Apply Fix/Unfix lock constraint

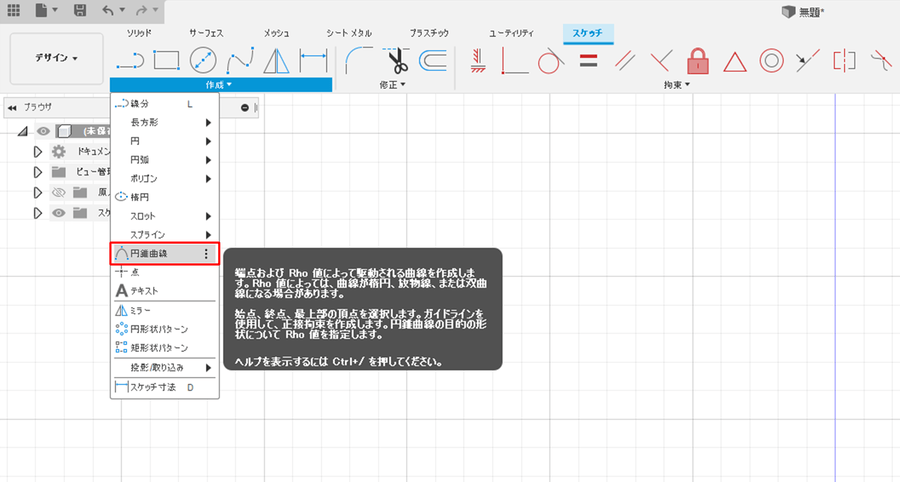(698, 61)
